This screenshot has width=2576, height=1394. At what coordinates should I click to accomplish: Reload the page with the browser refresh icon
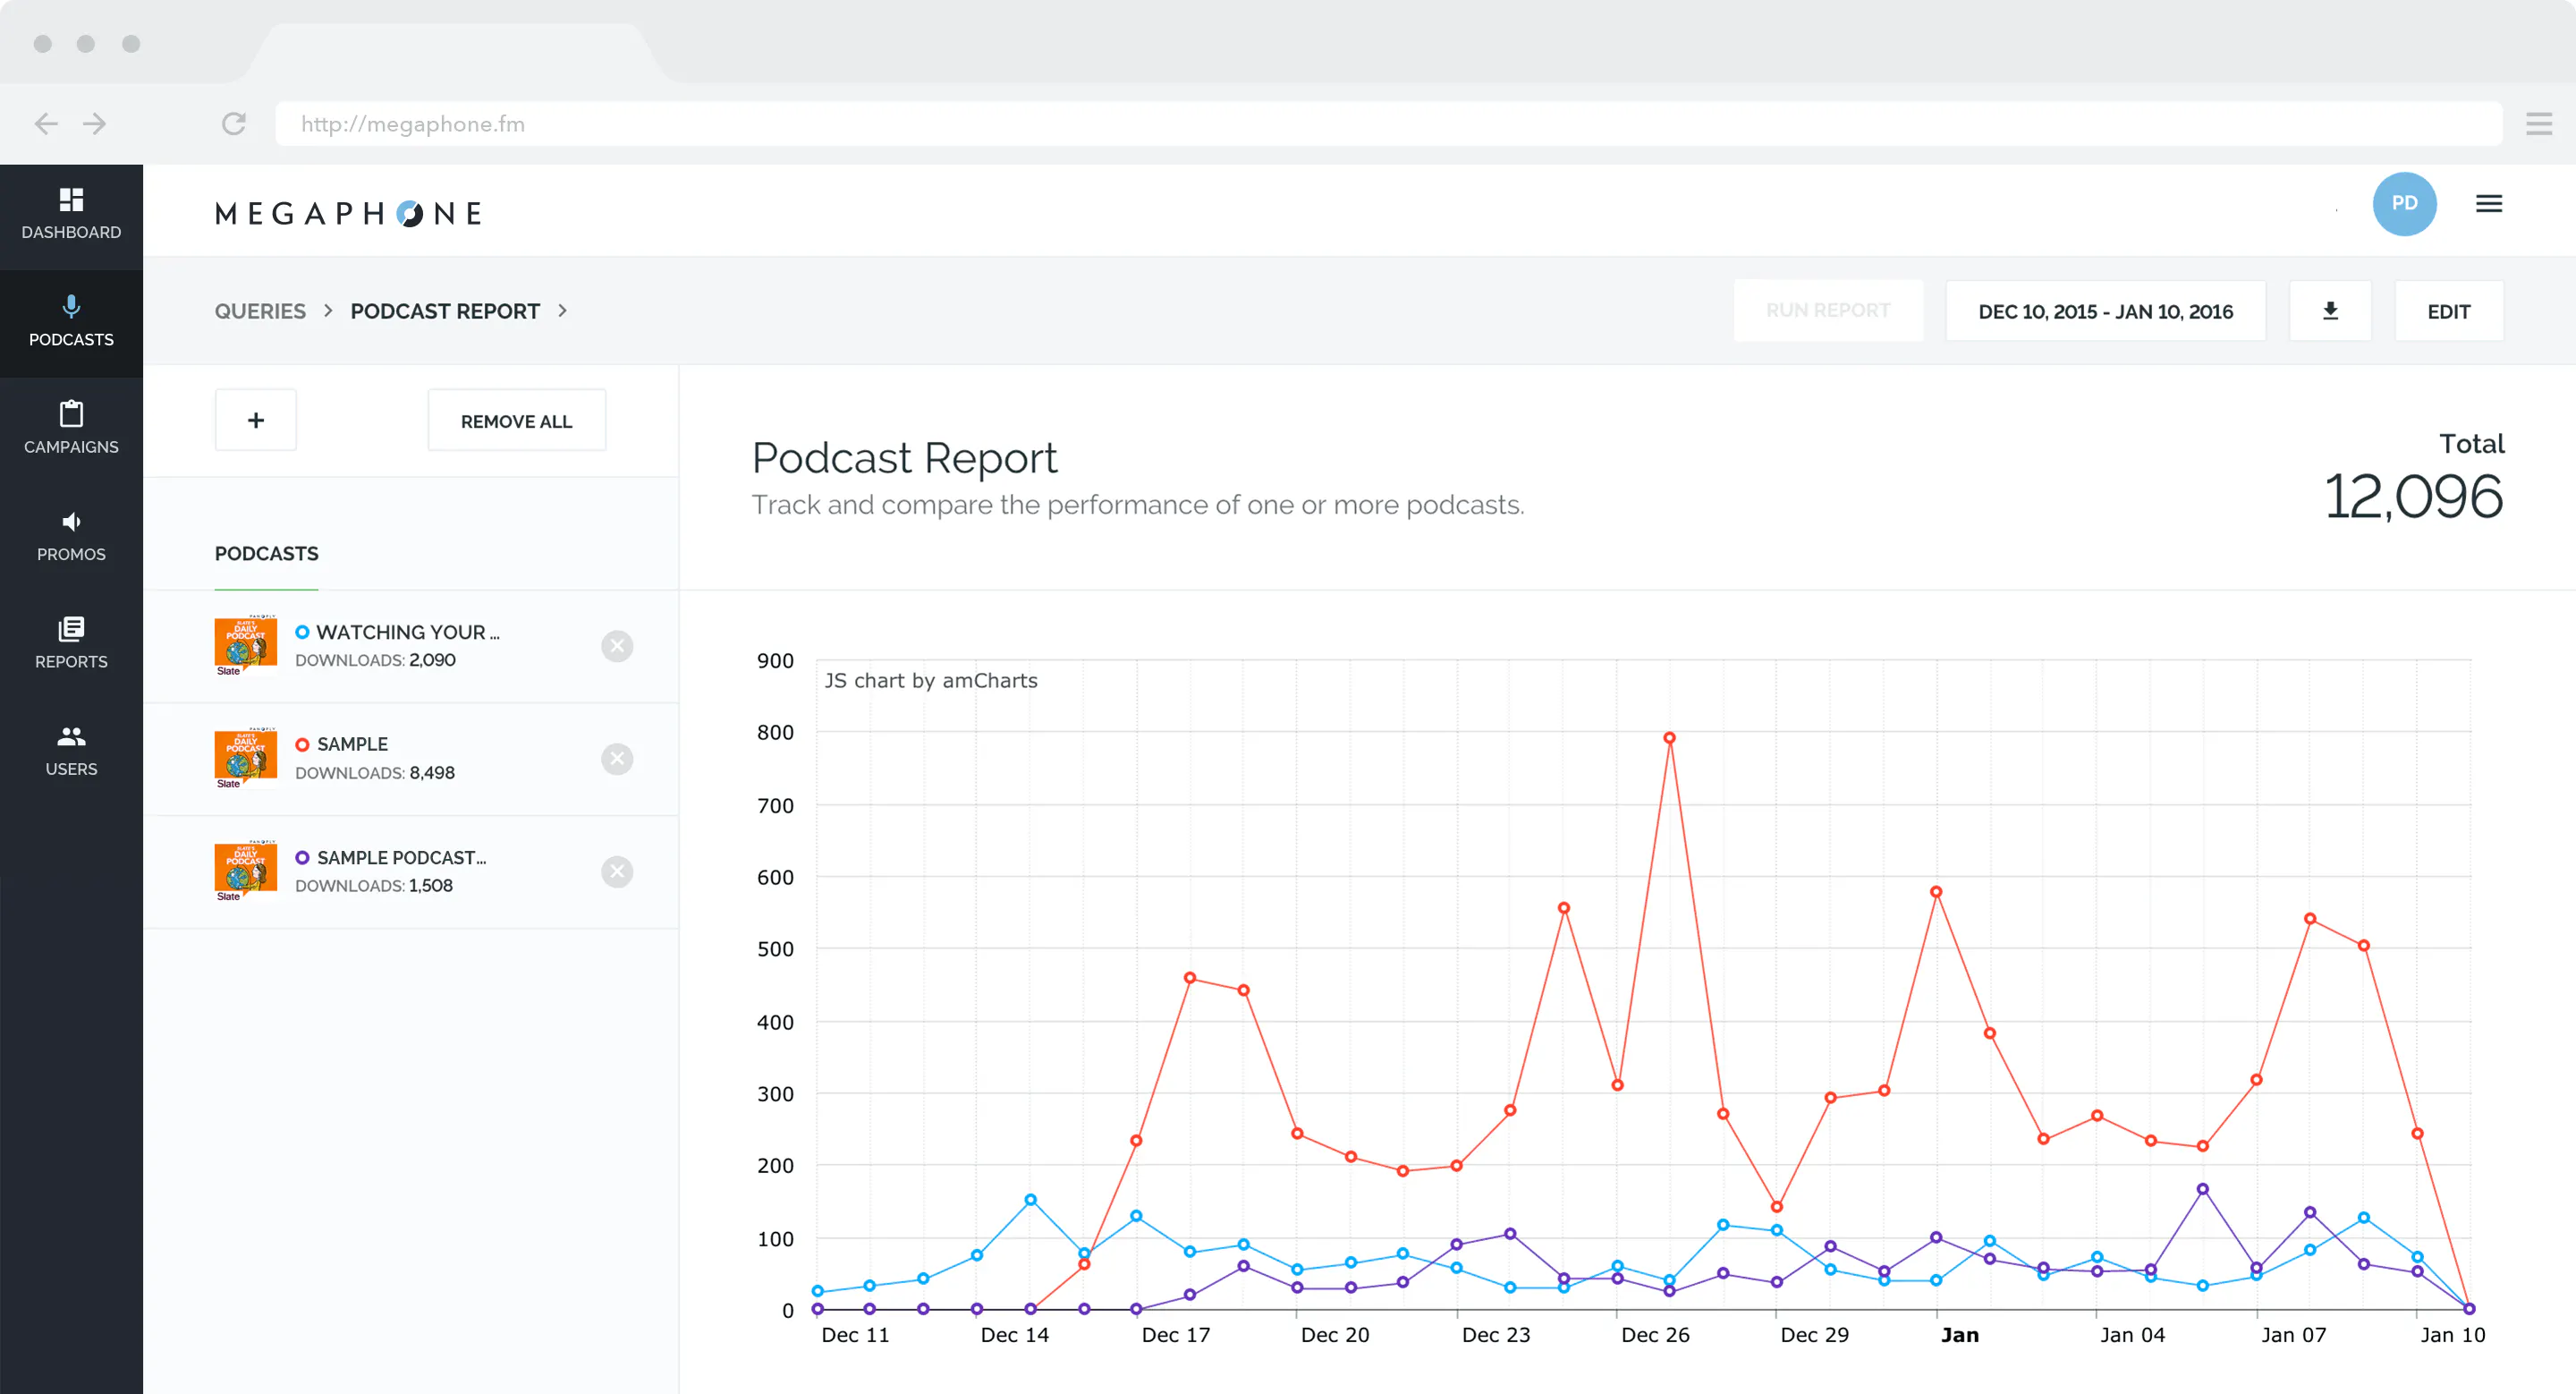coord(234,124)
